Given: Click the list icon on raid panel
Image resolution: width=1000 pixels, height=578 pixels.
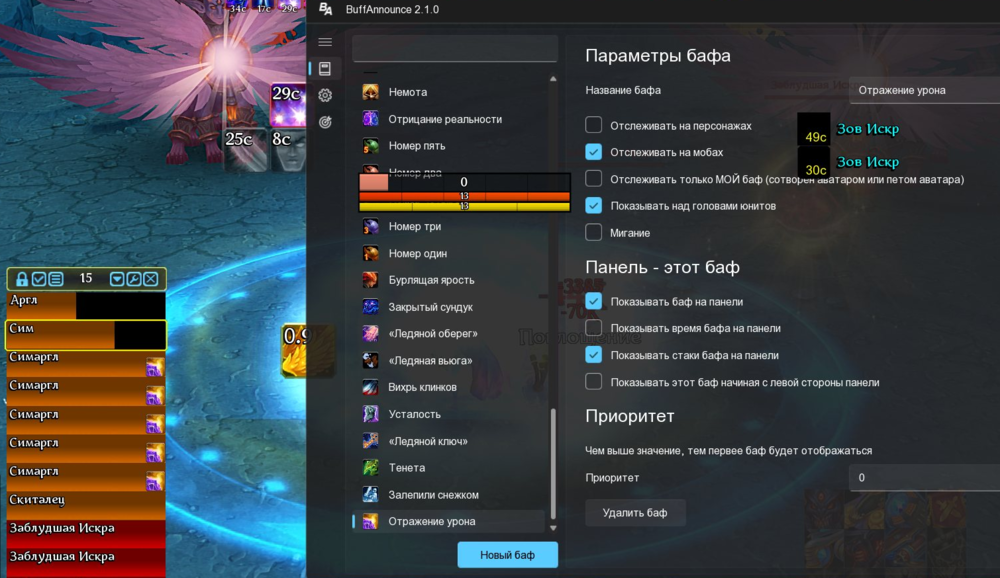Looking at the screenshot, I should [x=56, y=279].
